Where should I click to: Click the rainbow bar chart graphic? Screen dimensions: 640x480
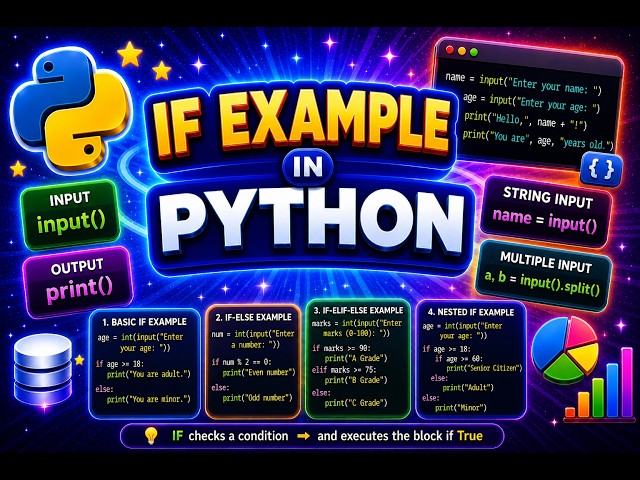tap(599, 384)
